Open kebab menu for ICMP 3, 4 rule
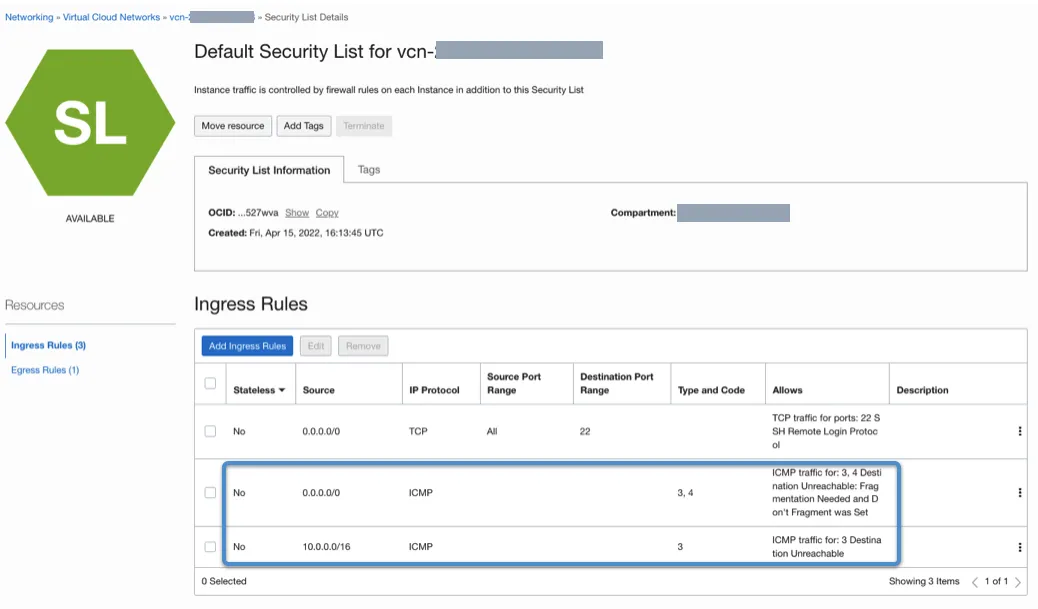The height and width of the screenshot is (609, 1038). (1019, 492)
